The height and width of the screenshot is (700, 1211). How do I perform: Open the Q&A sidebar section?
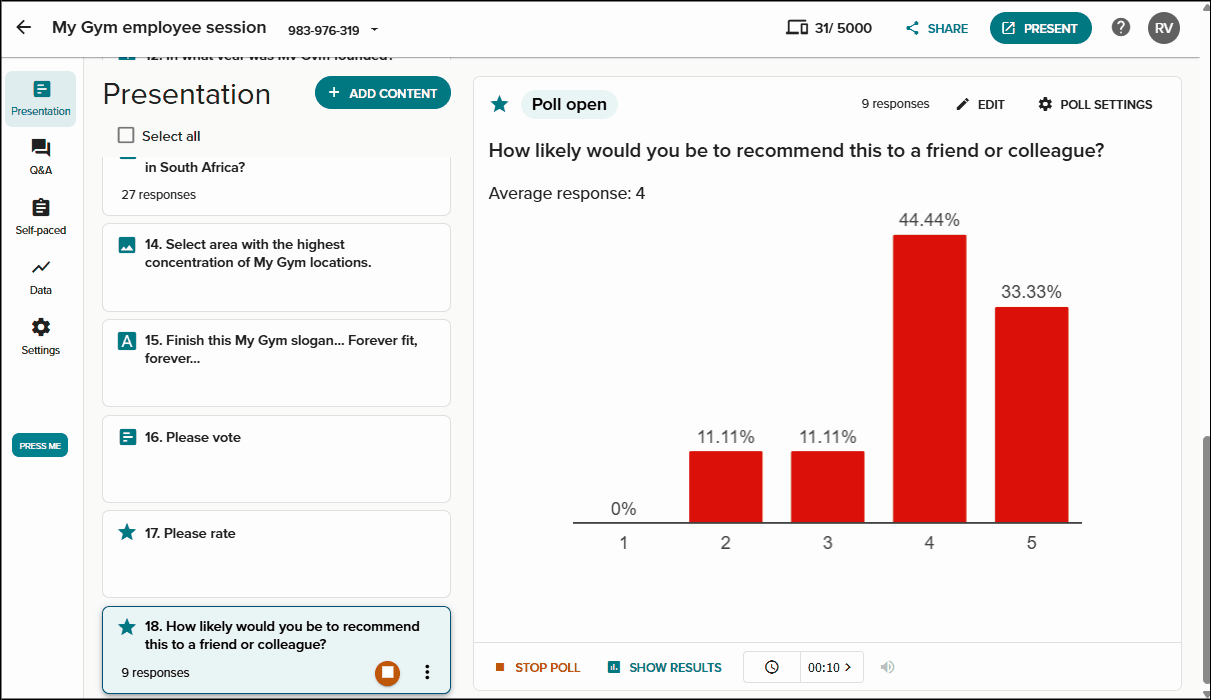(x=41, y=157)
